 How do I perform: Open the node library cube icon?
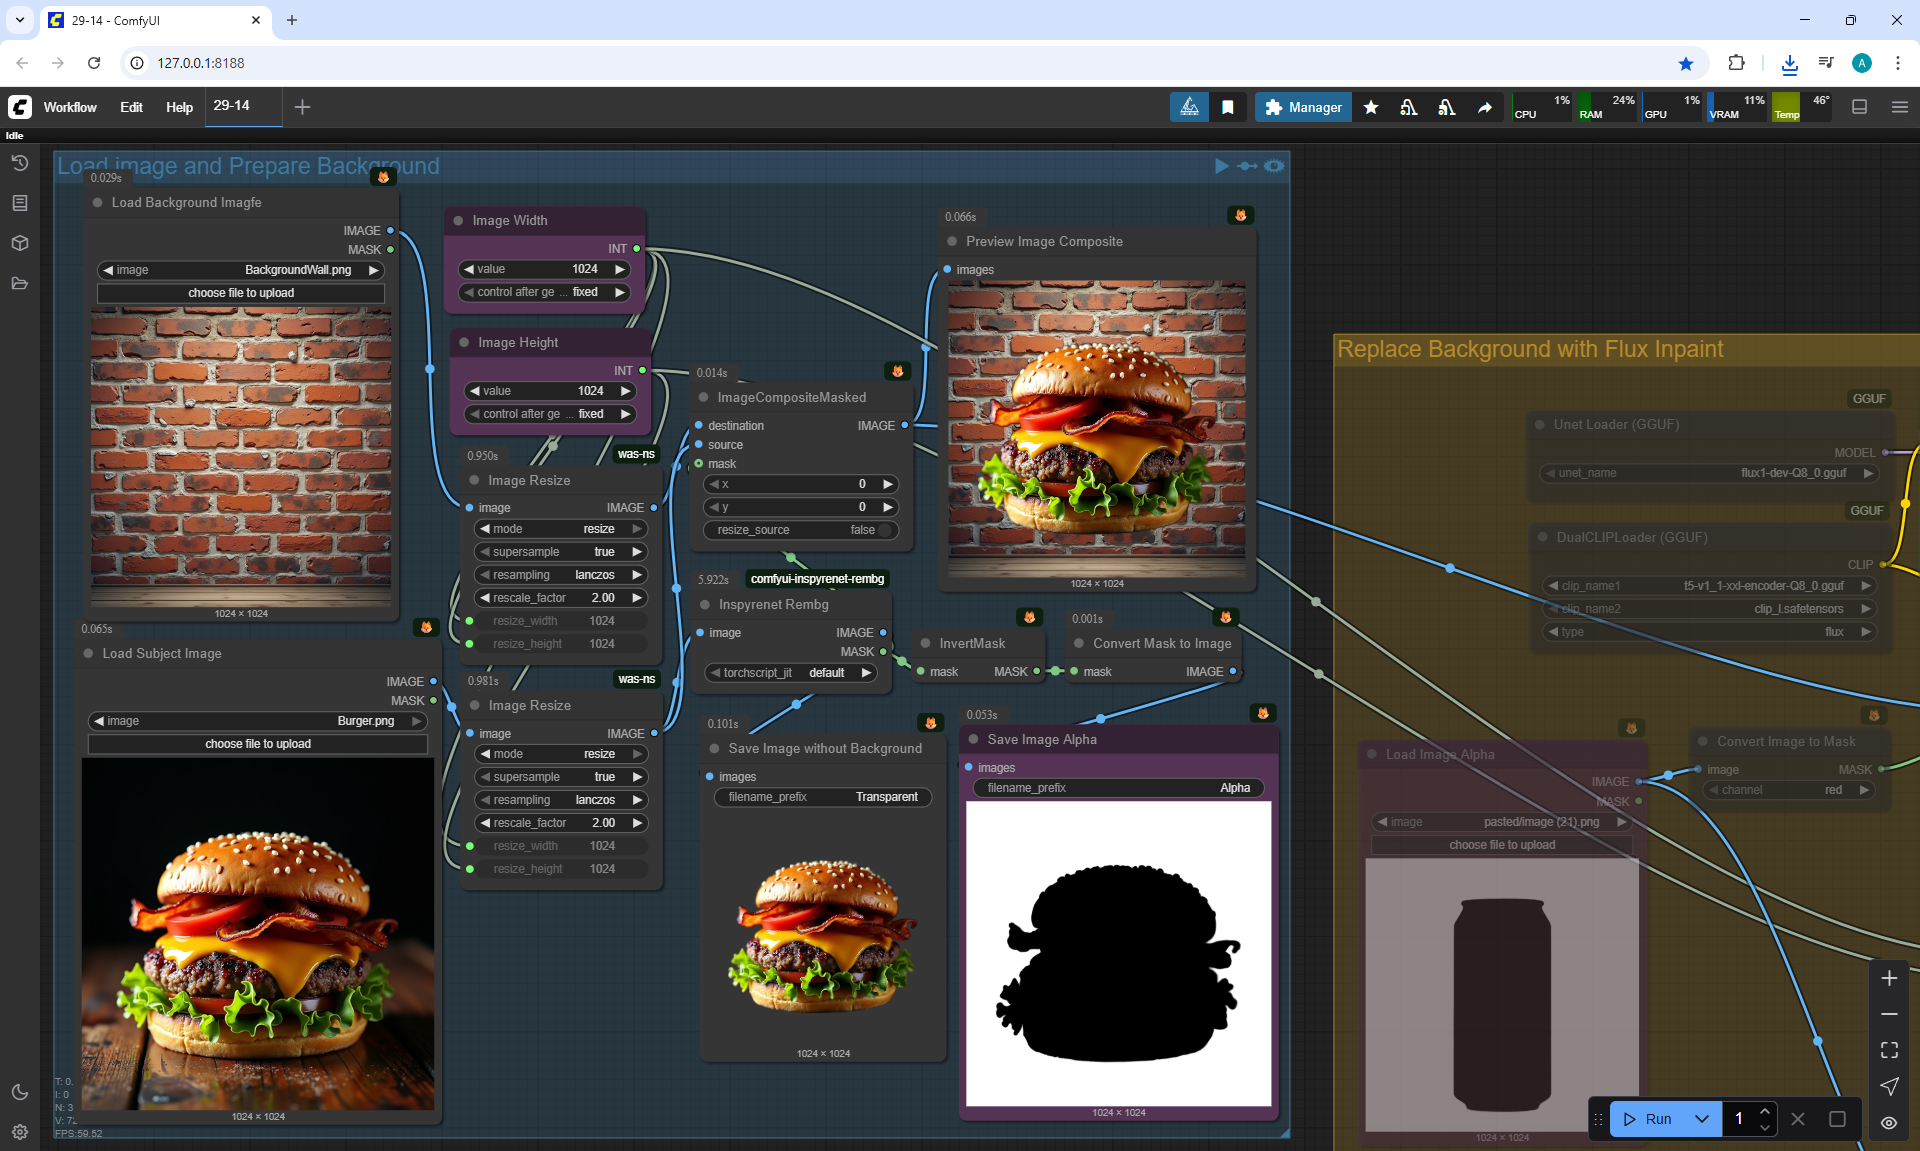tap(19, 243)
